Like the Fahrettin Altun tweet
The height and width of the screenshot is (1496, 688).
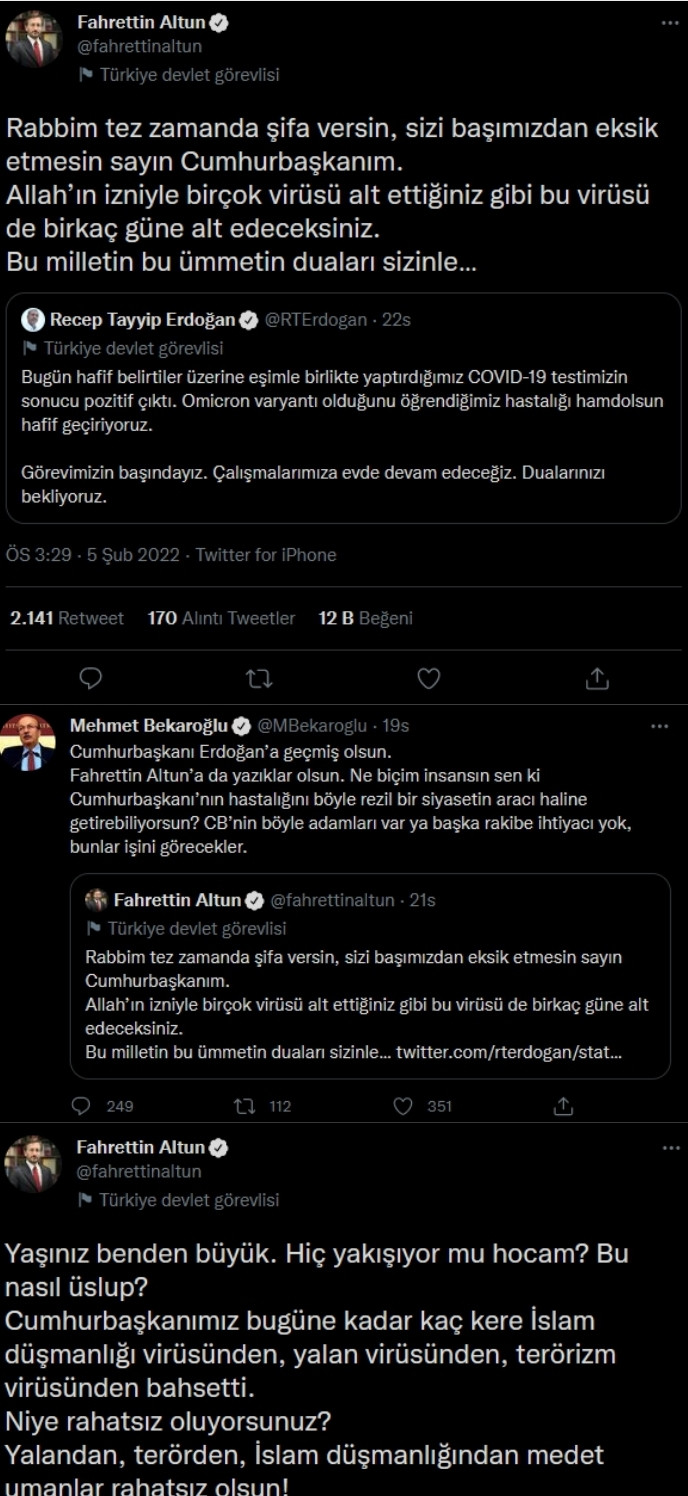tap(428, 679)
